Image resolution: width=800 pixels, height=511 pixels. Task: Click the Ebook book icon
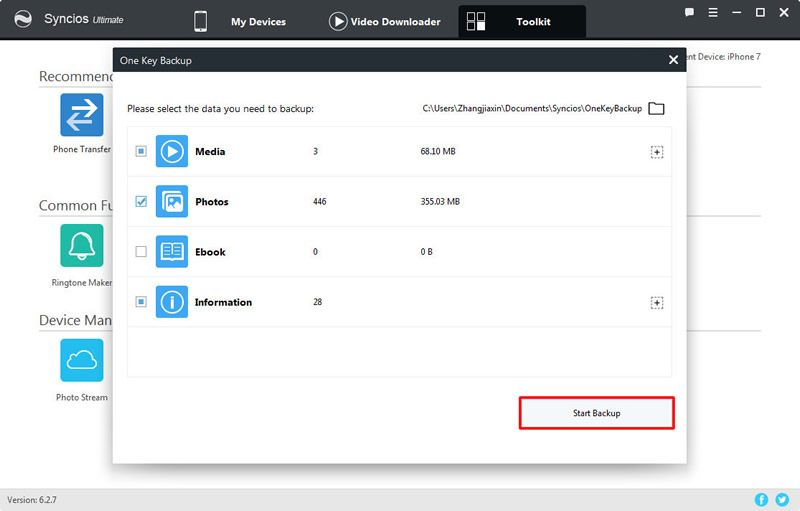171,251
